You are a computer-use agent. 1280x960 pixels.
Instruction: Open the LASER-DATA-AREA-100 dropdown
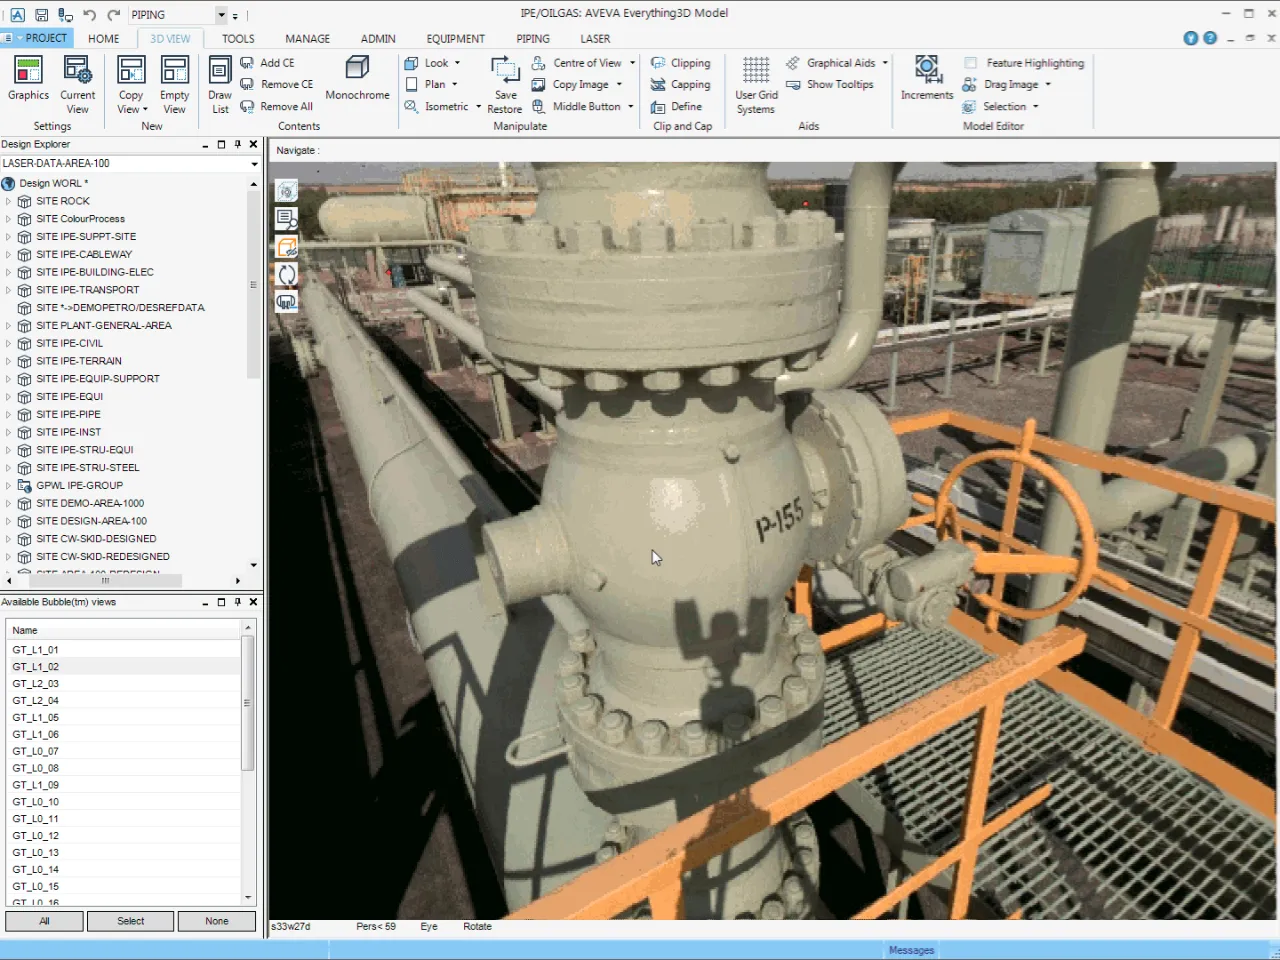click(x=254, y=164)
